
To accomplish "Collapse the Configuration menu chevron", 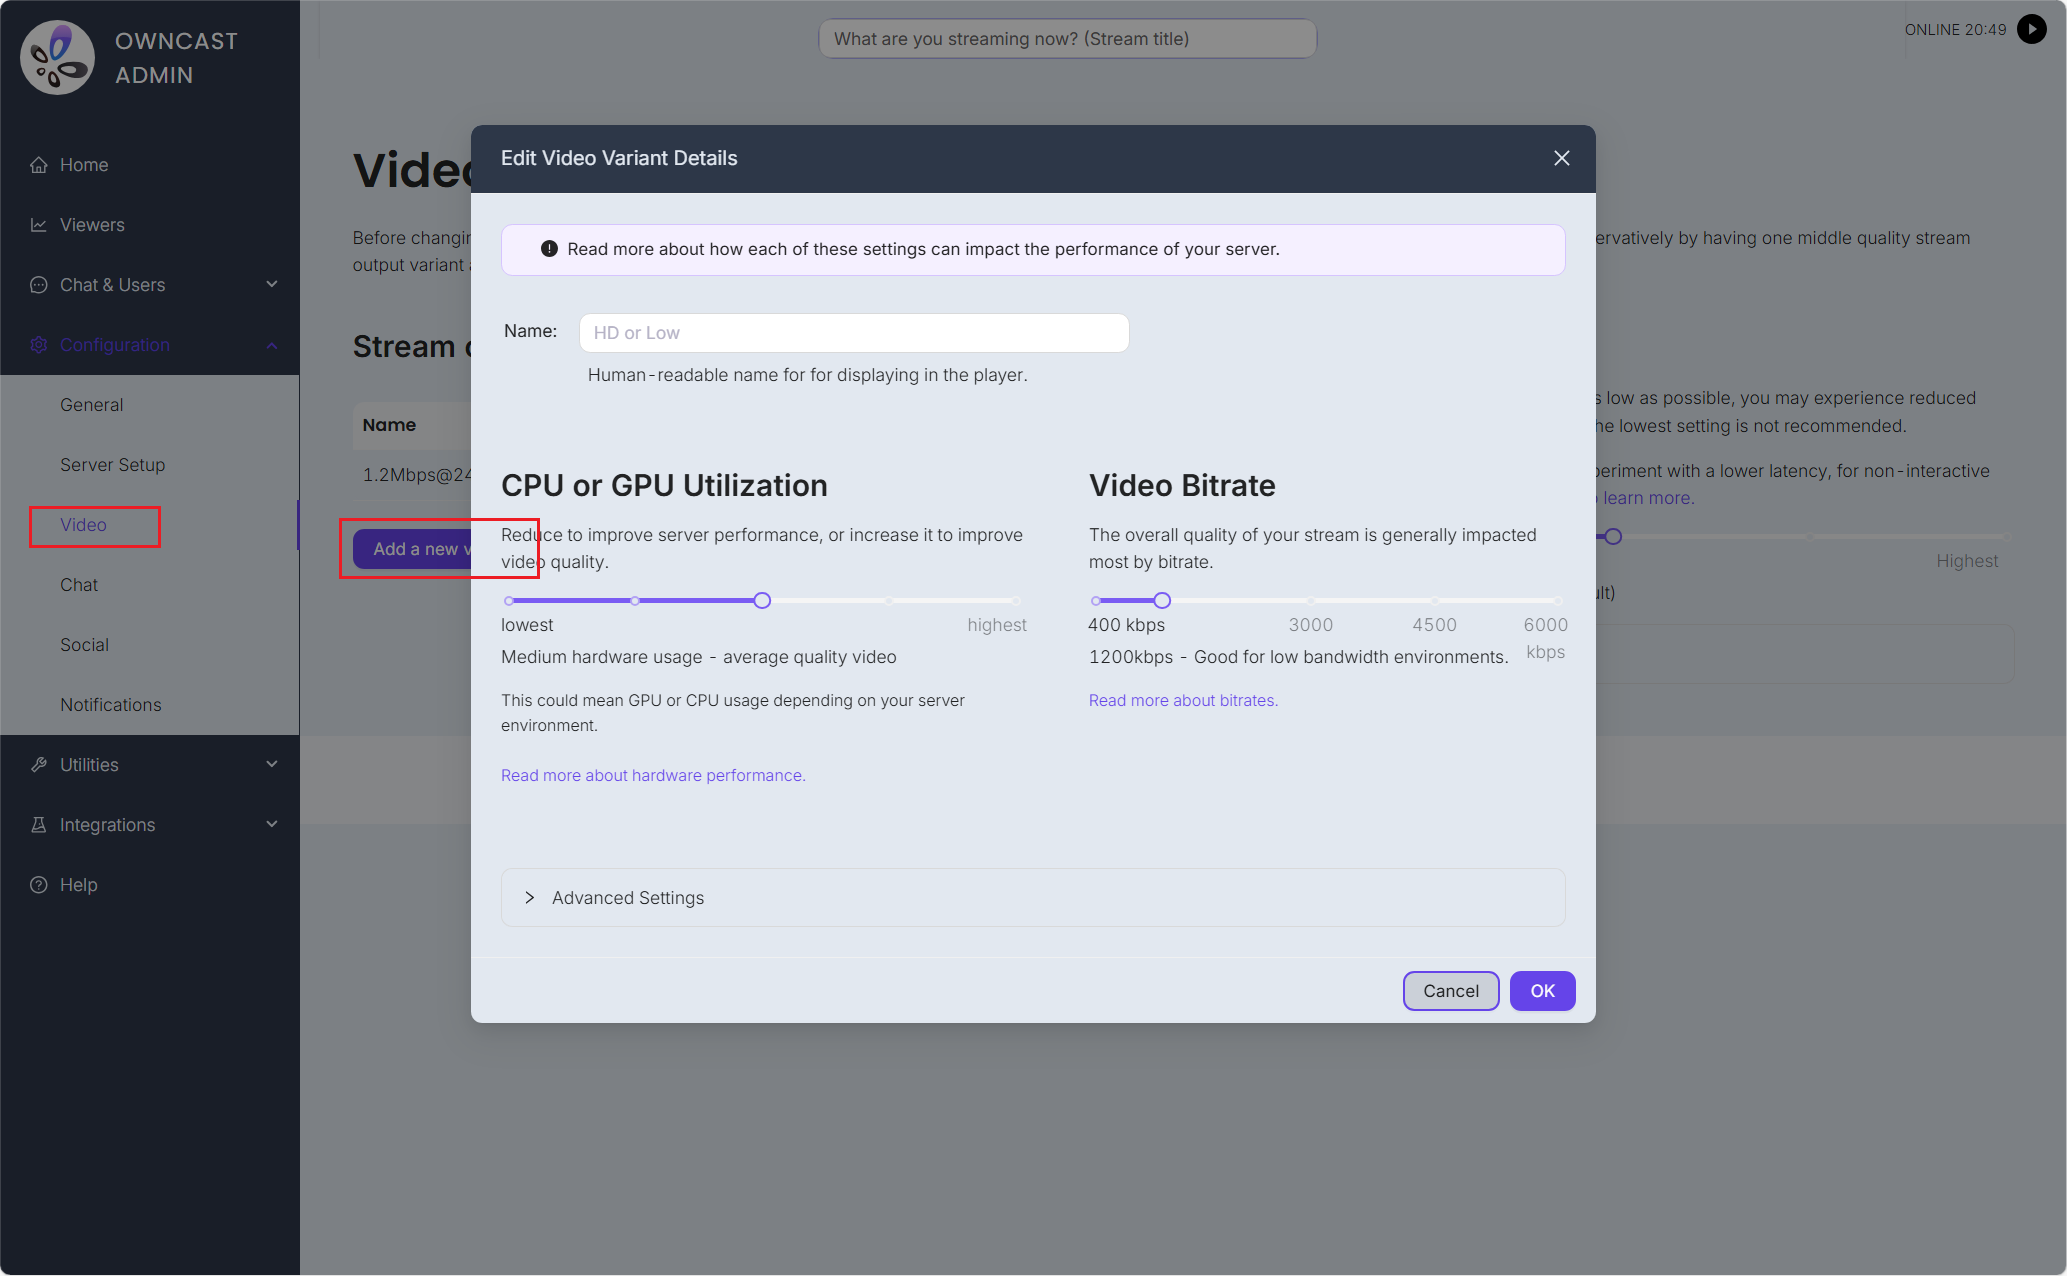I will (272, 345).
